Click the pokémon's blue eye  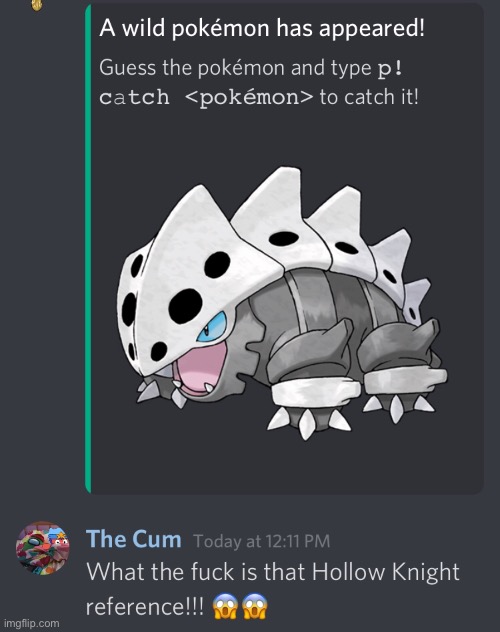pyautogui.click(x=212, y=327)
